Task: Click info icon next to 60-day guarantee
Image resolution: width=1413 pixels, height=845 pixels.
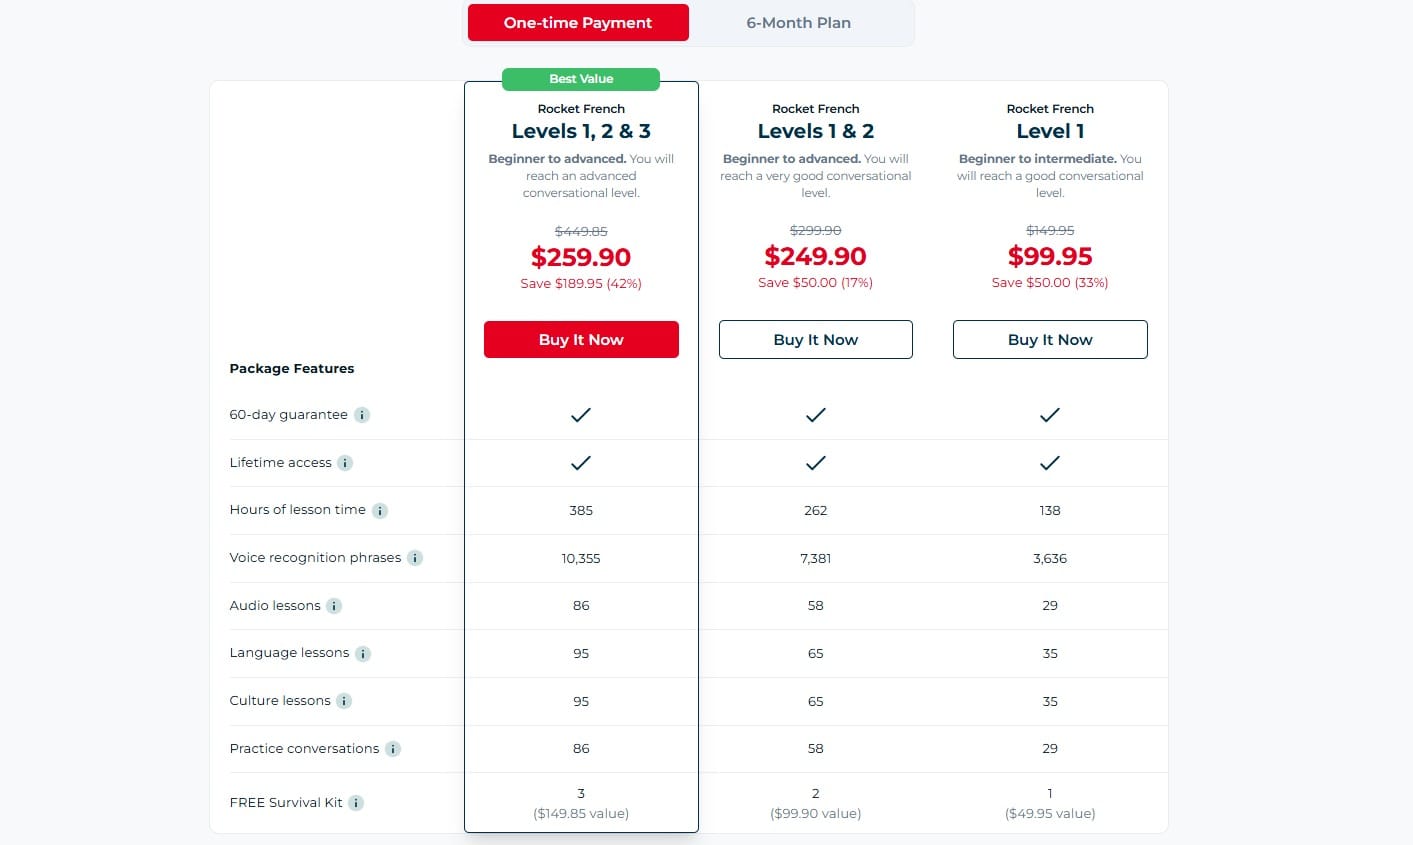Action: click(362, 415)
